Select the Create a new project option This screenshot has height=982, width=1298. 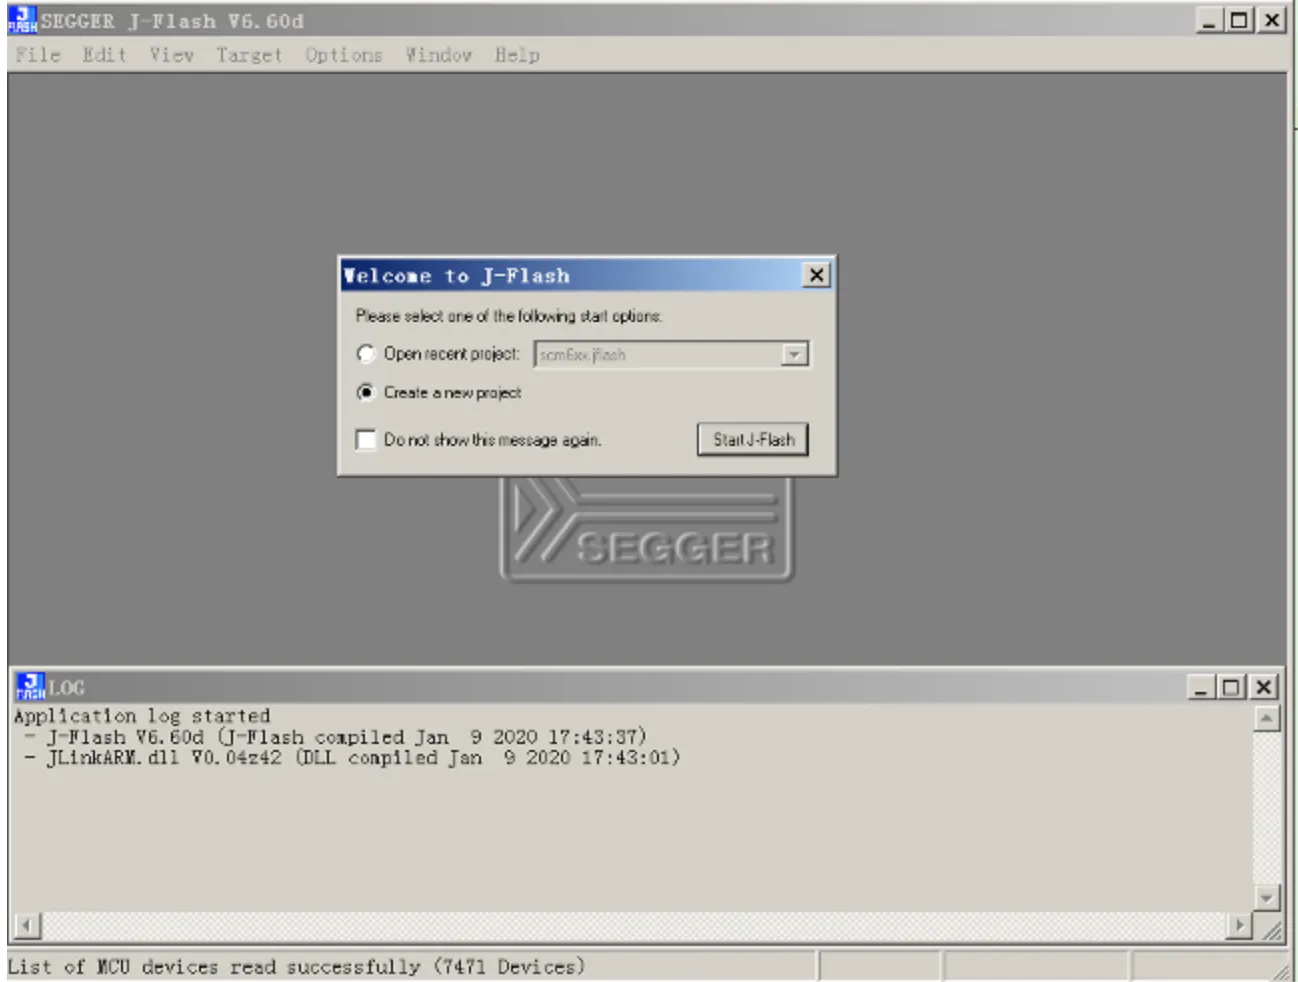366,392
